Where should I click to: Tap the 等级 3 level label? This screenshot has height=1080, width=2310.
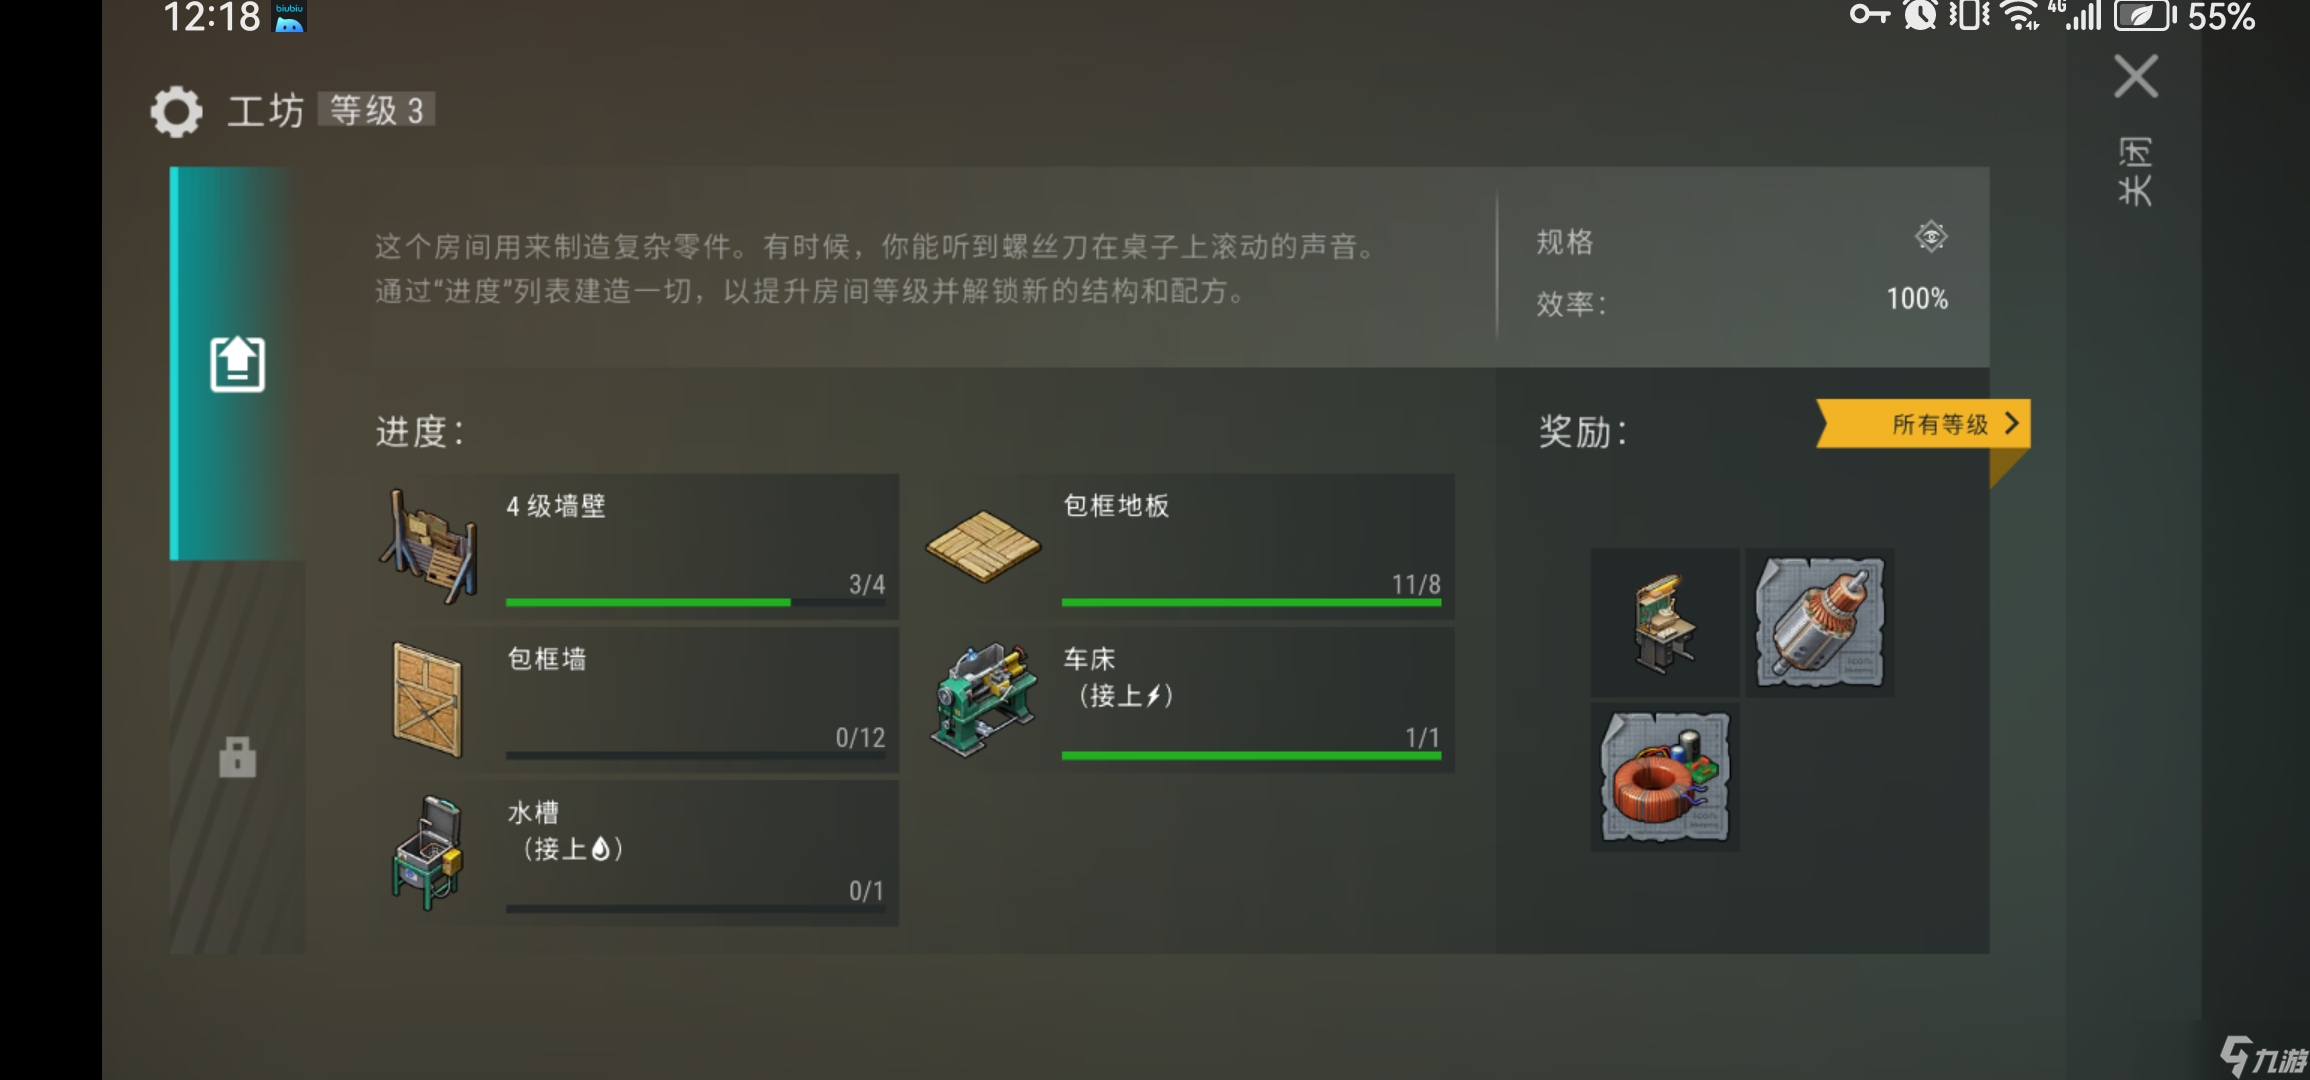[x=377, y=110]
